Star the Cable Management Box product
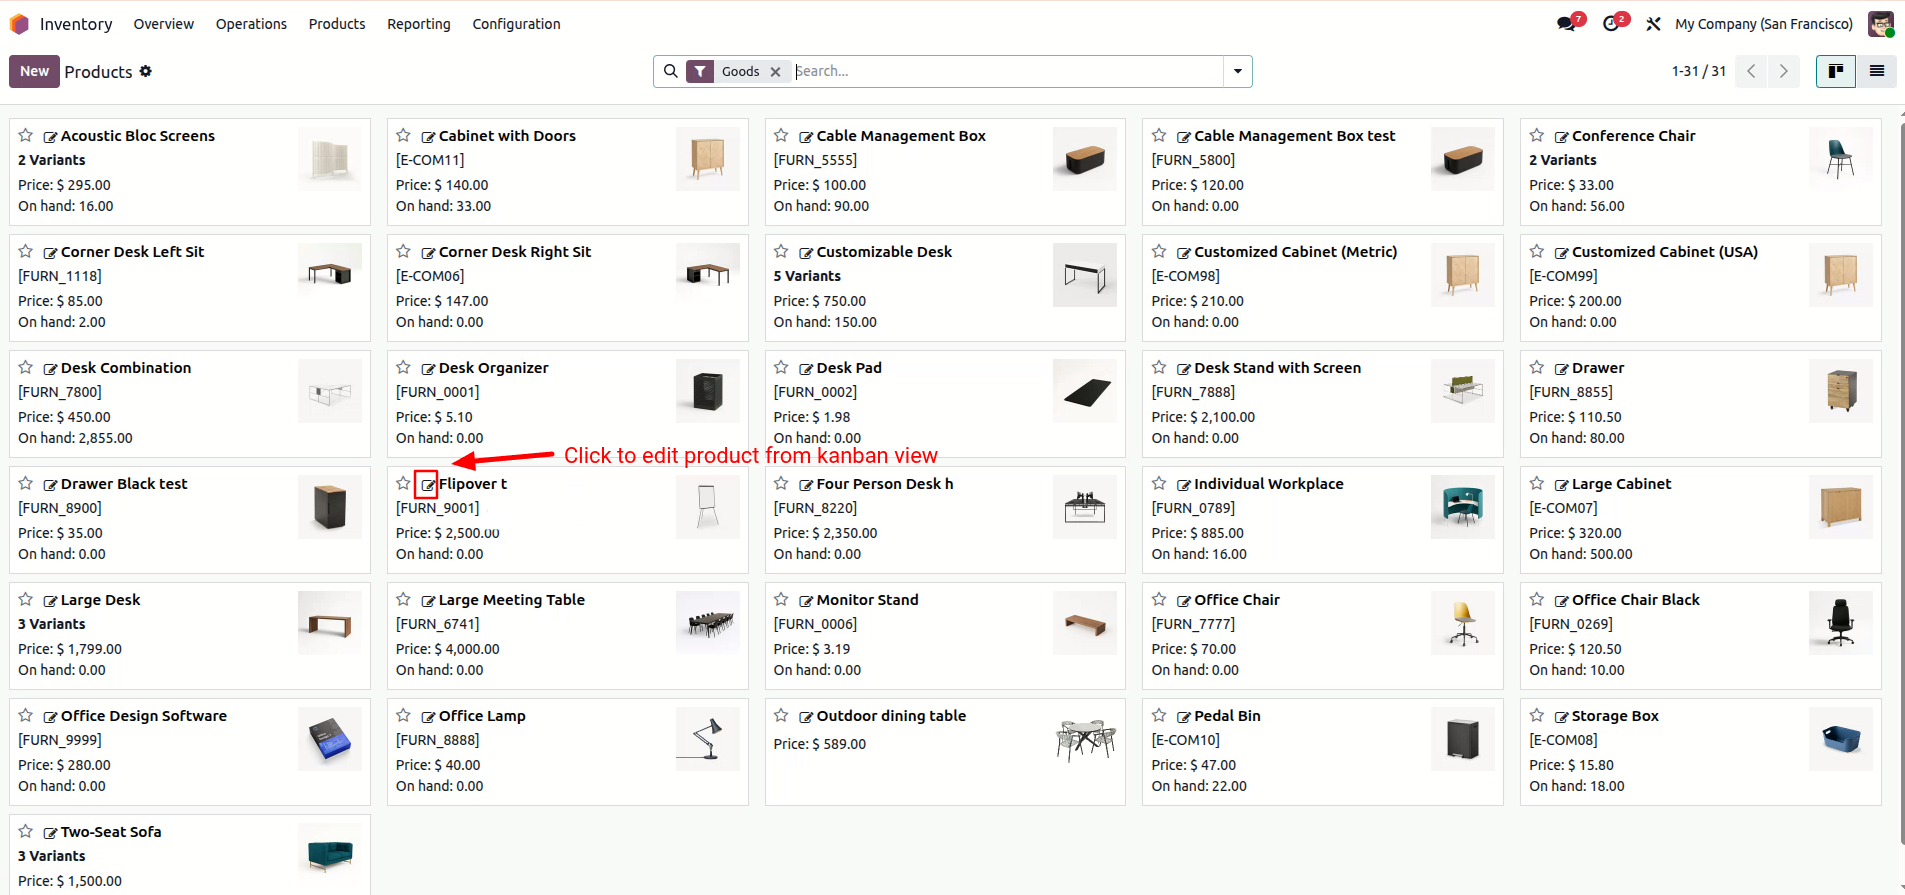The image size is (1905, 895). click(782, 135)
